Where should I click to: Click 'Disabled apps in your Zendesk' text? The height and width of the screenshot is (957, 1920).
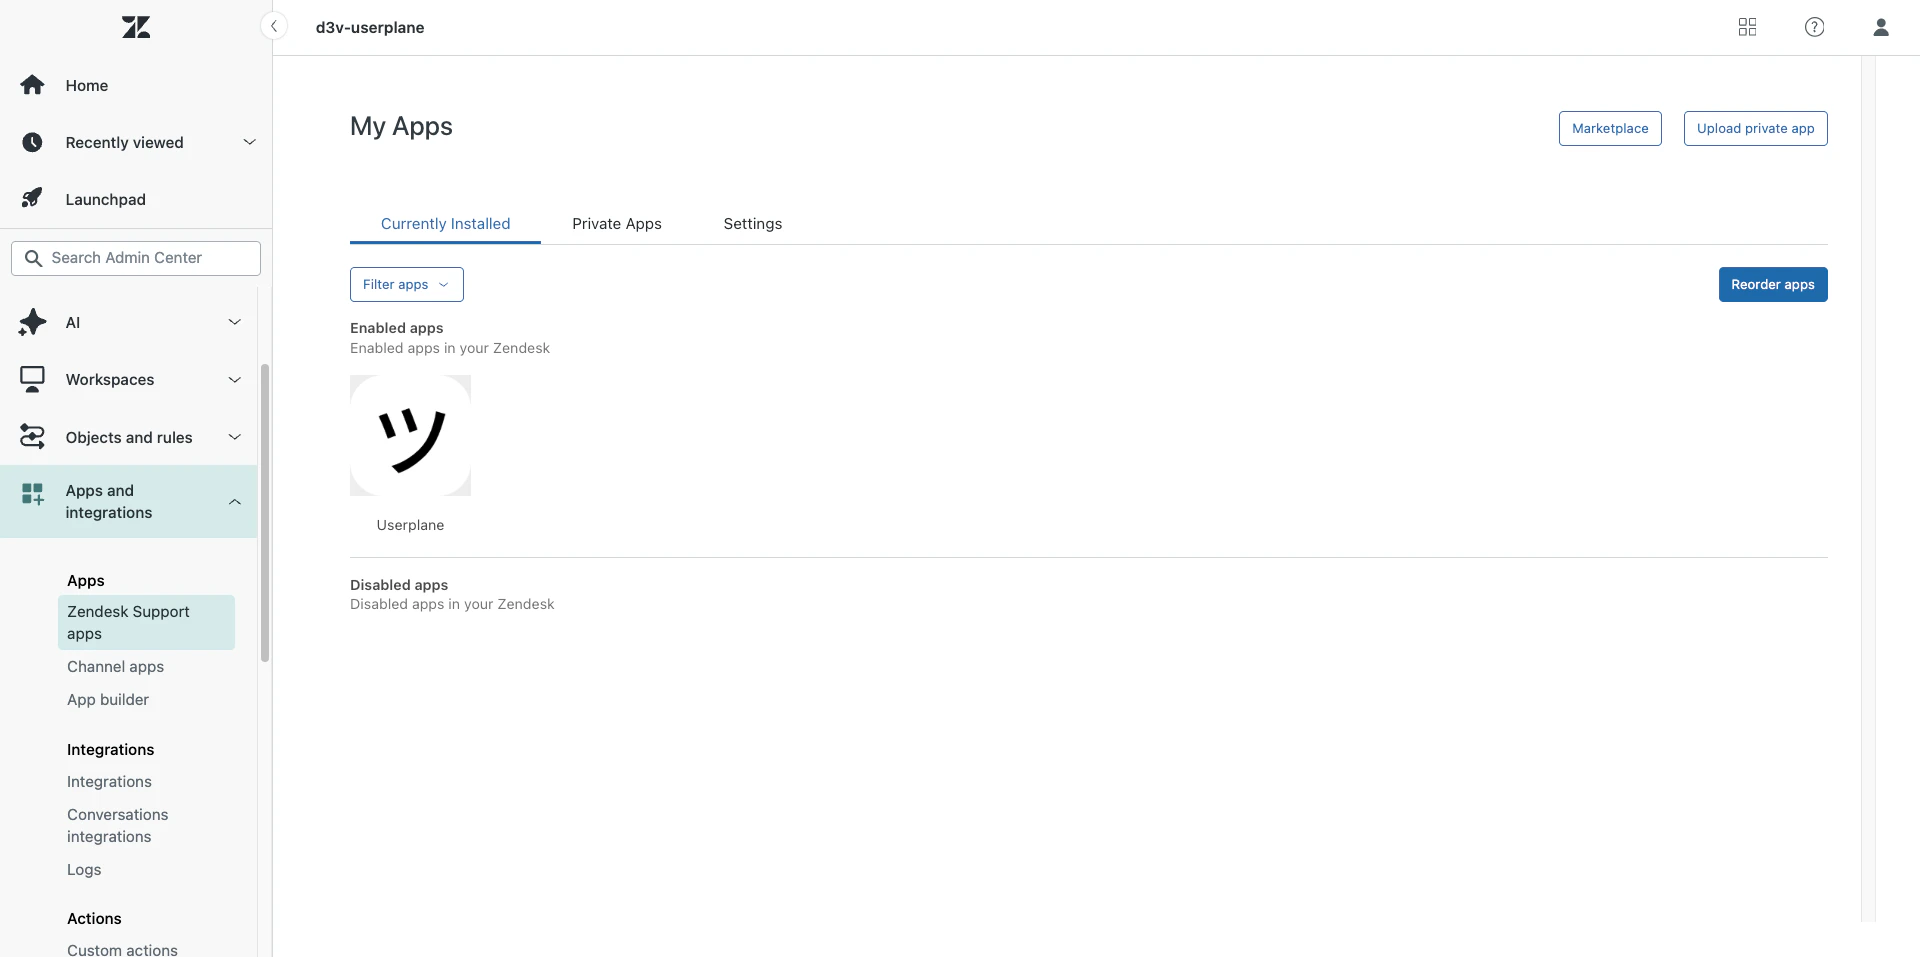(x=452, y=604)
